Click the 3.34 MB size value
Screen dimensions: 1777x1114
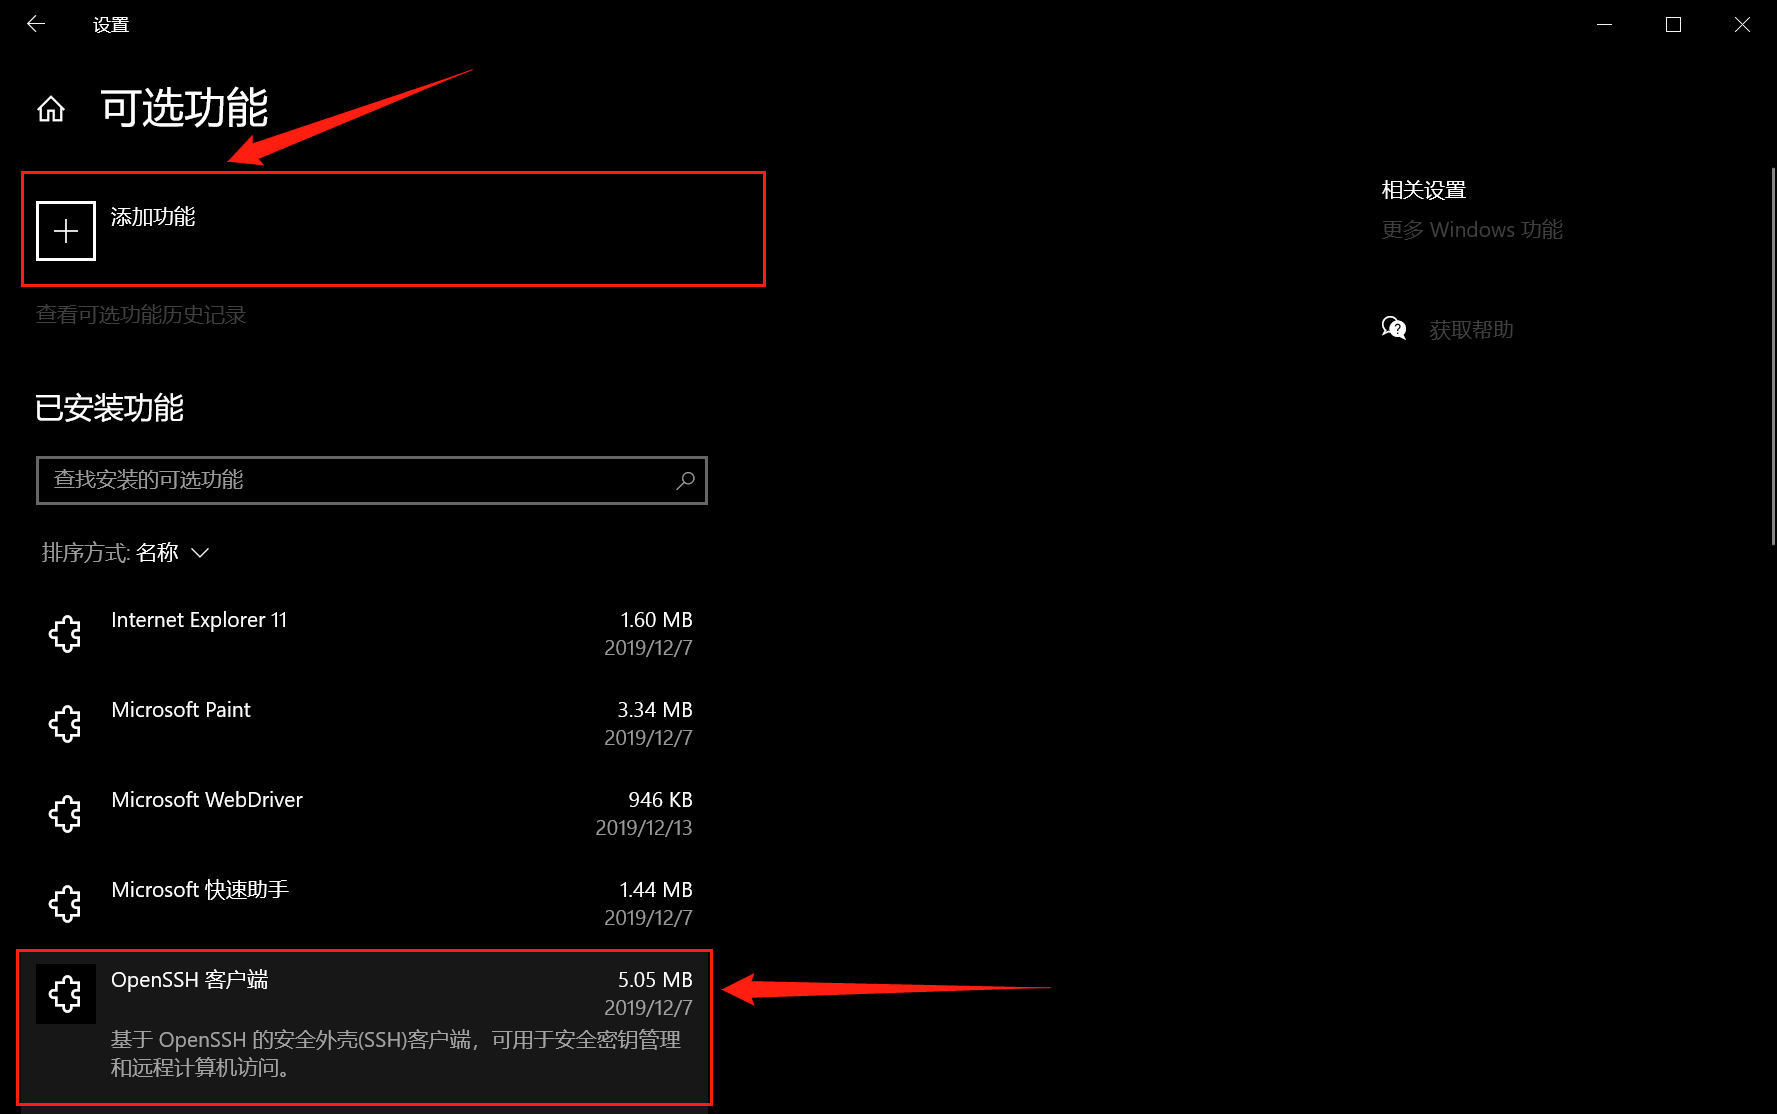pyautogui.click(x=655, y=710)
